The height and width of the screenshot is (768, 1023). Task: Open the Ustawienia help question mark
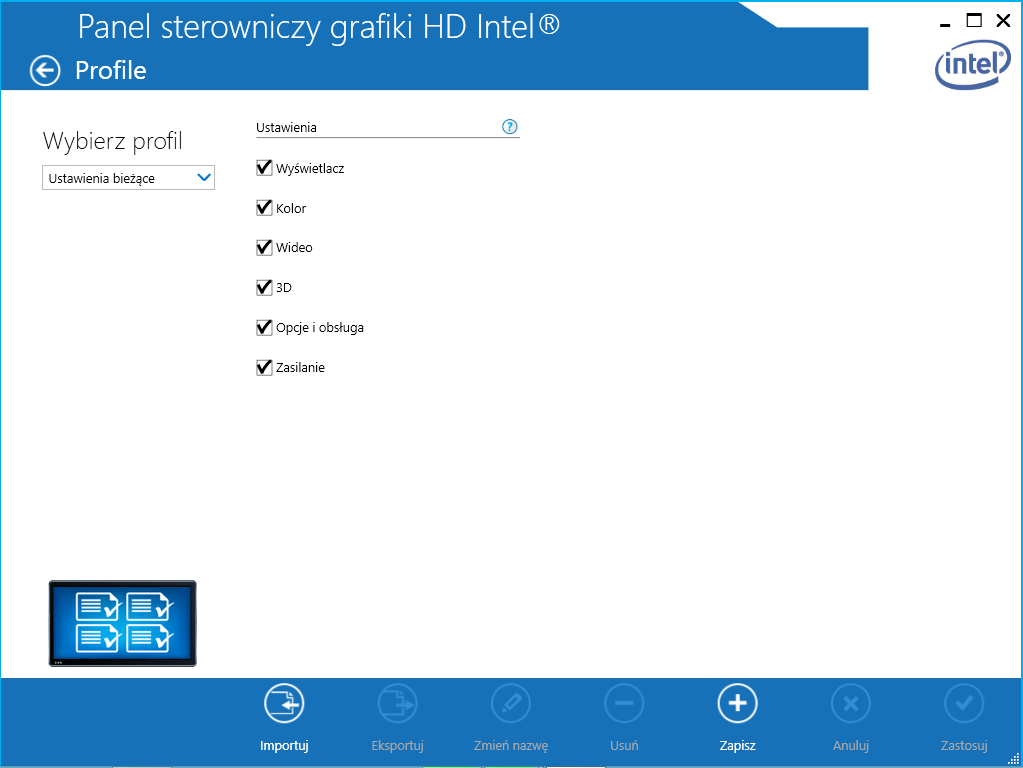(x=510, y=127)
